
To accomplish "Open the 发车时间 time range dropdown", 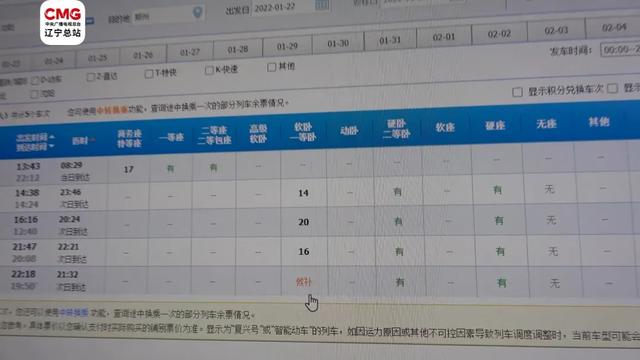I will click(620, 50).
